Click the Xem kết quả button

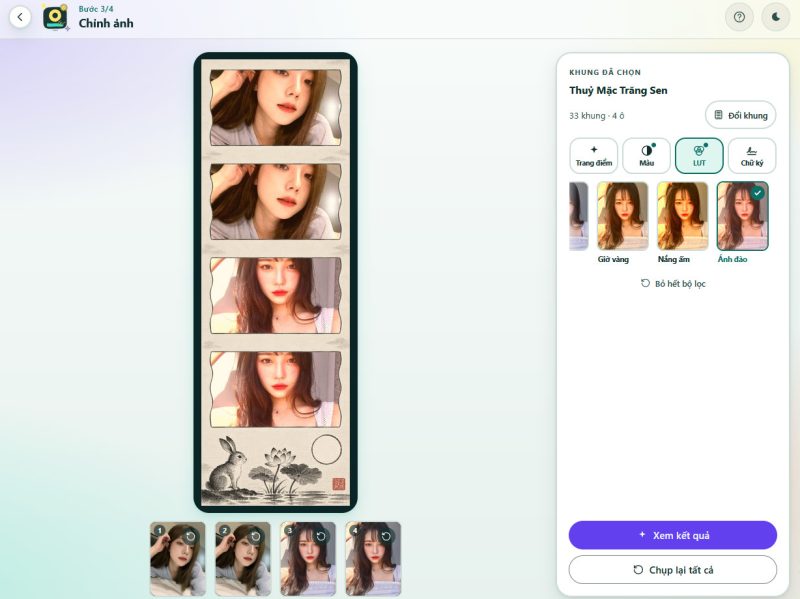coord(672,535)
